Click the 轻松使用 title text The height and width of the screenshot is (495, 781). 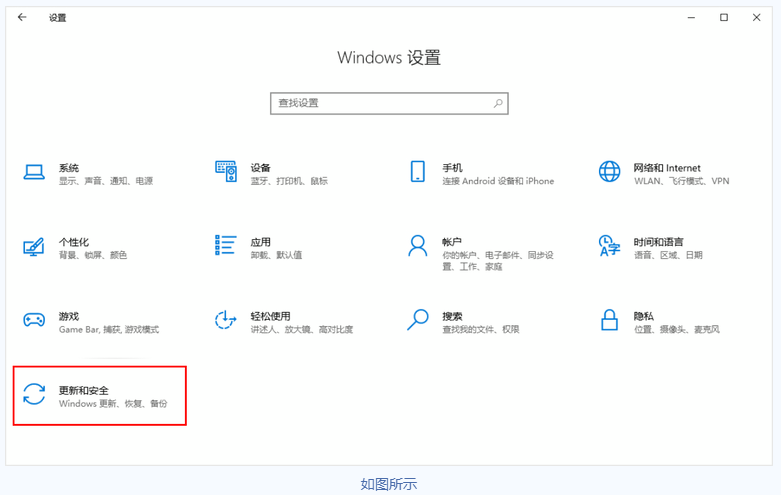270,316
